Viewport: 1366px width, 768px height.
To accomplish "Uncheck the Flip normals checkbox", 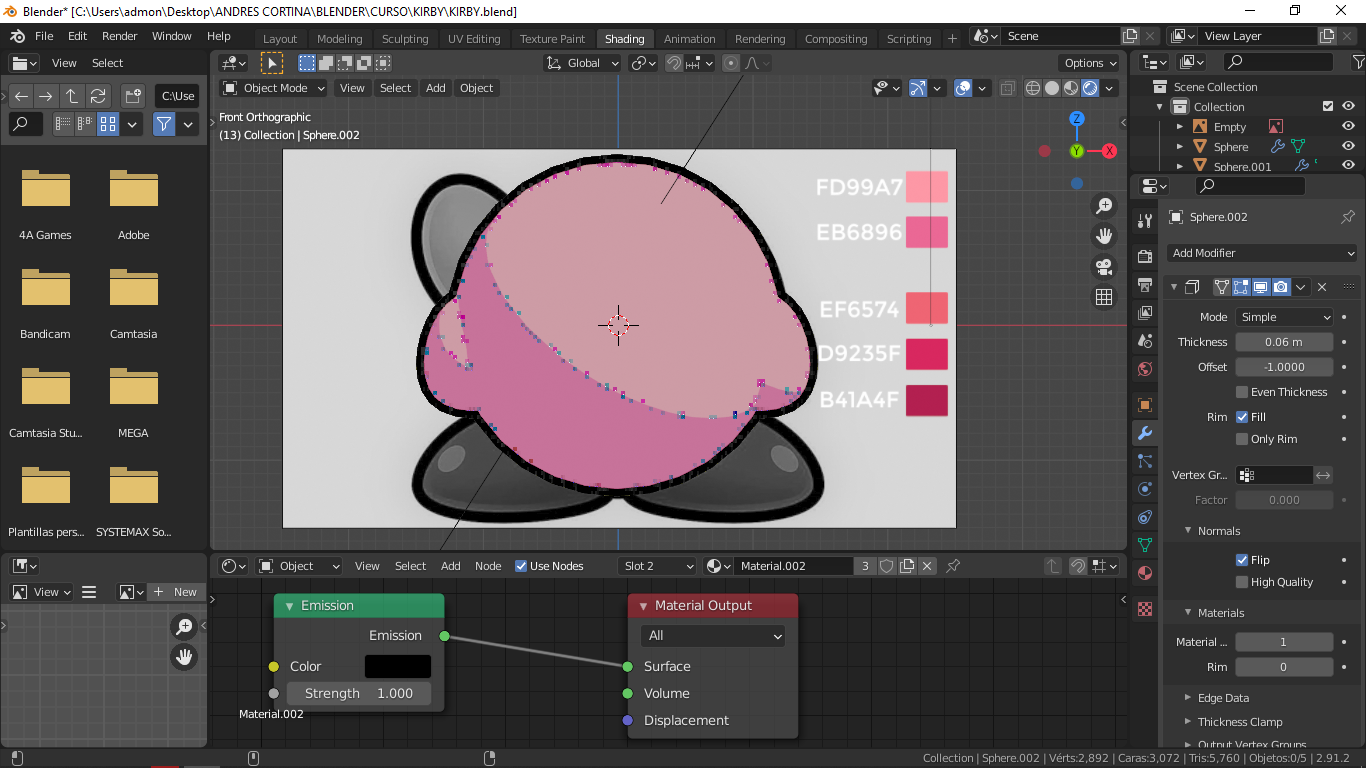I will tap(1242, 560).
